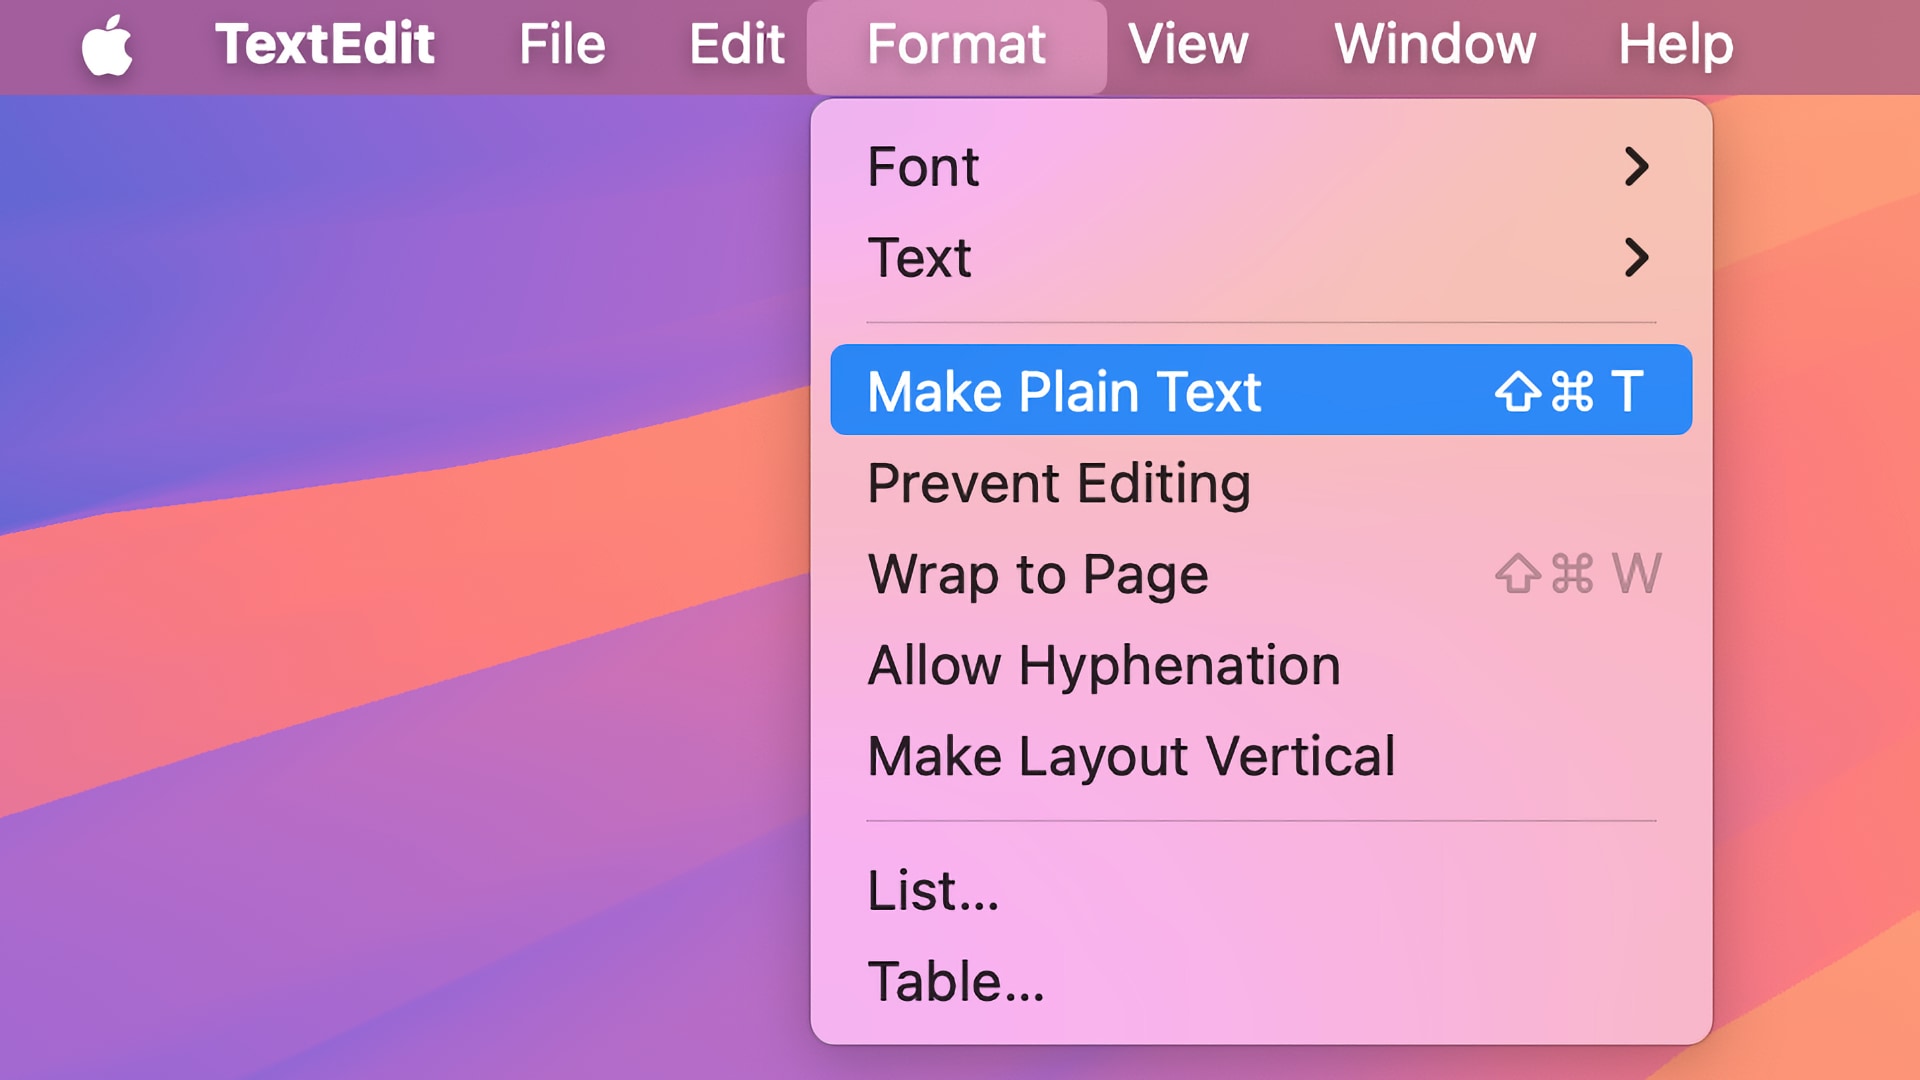This screenshot has height=1080, width=1920.
Task: Choose Make Plain Text
Action: (x=1261, y=390)
